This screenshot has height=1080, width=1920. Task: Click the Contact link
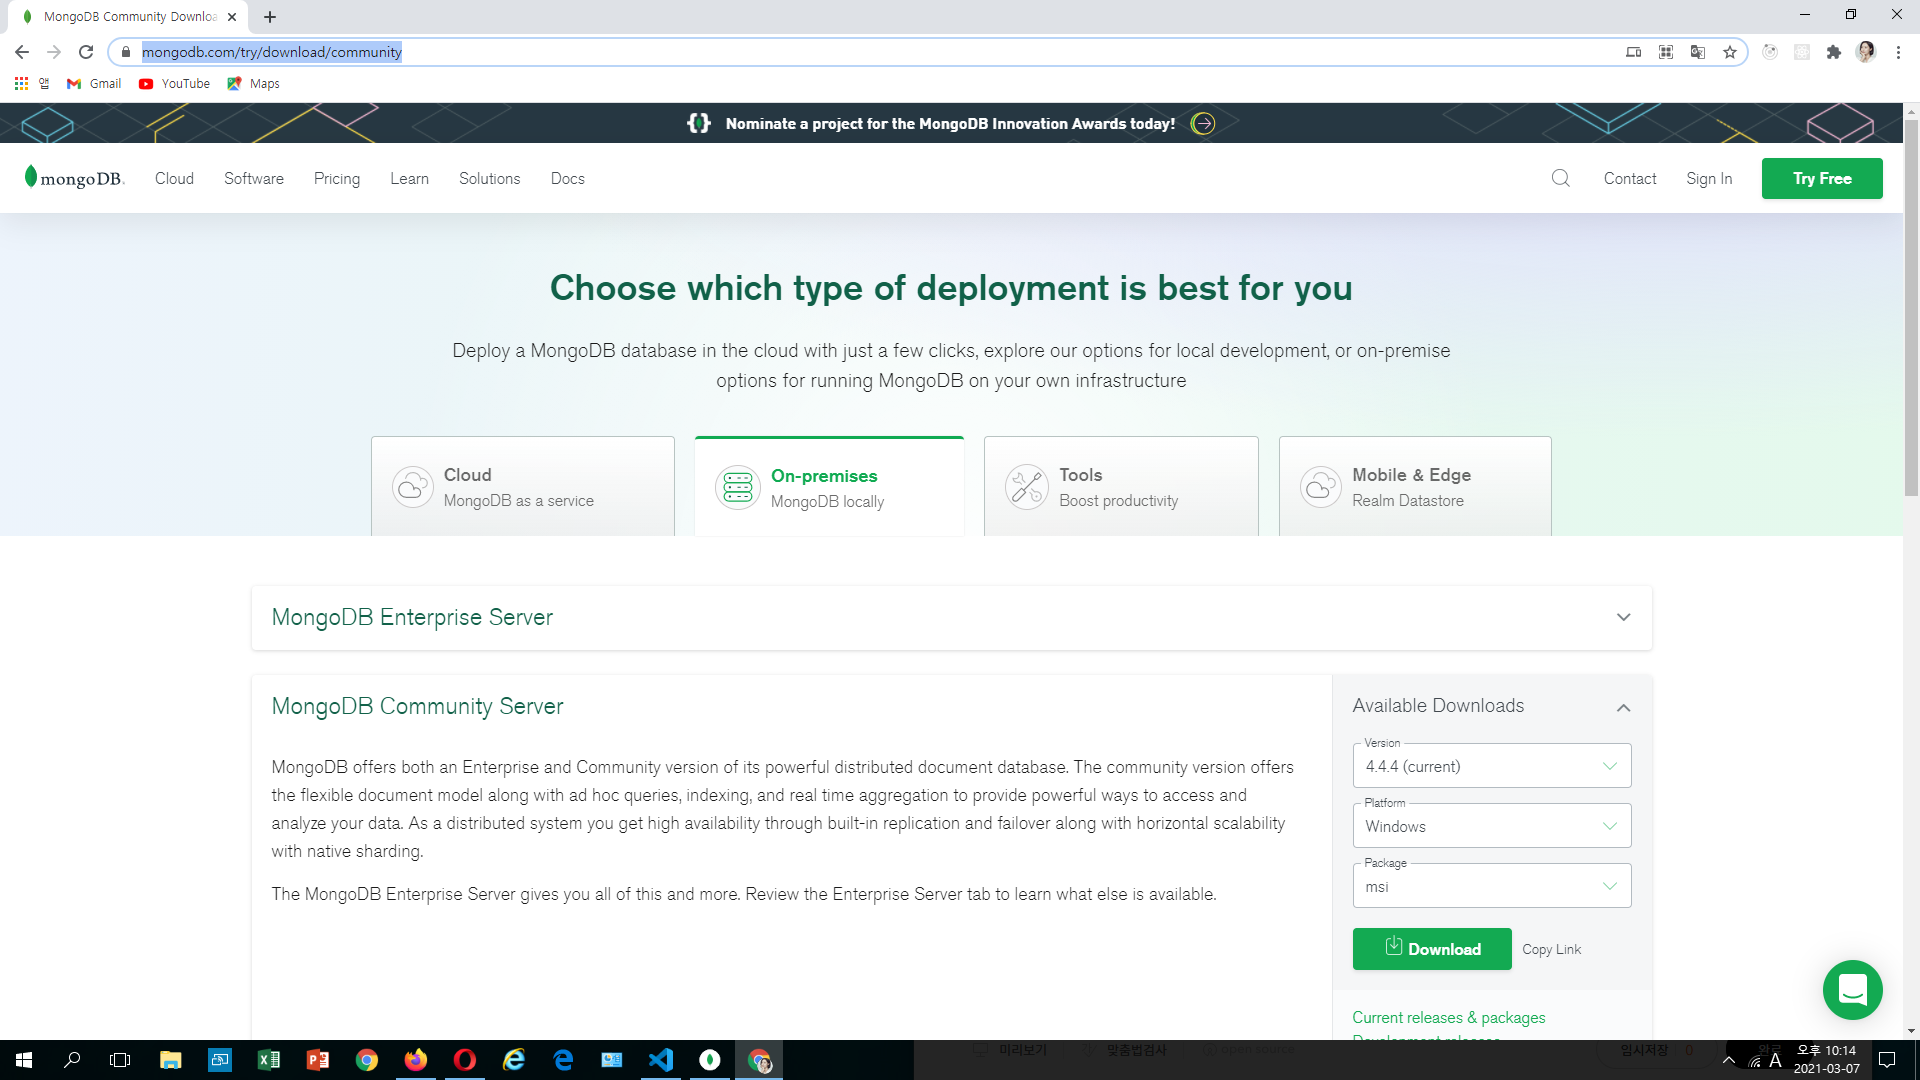pyautogui.click(x=1630, y=178)
